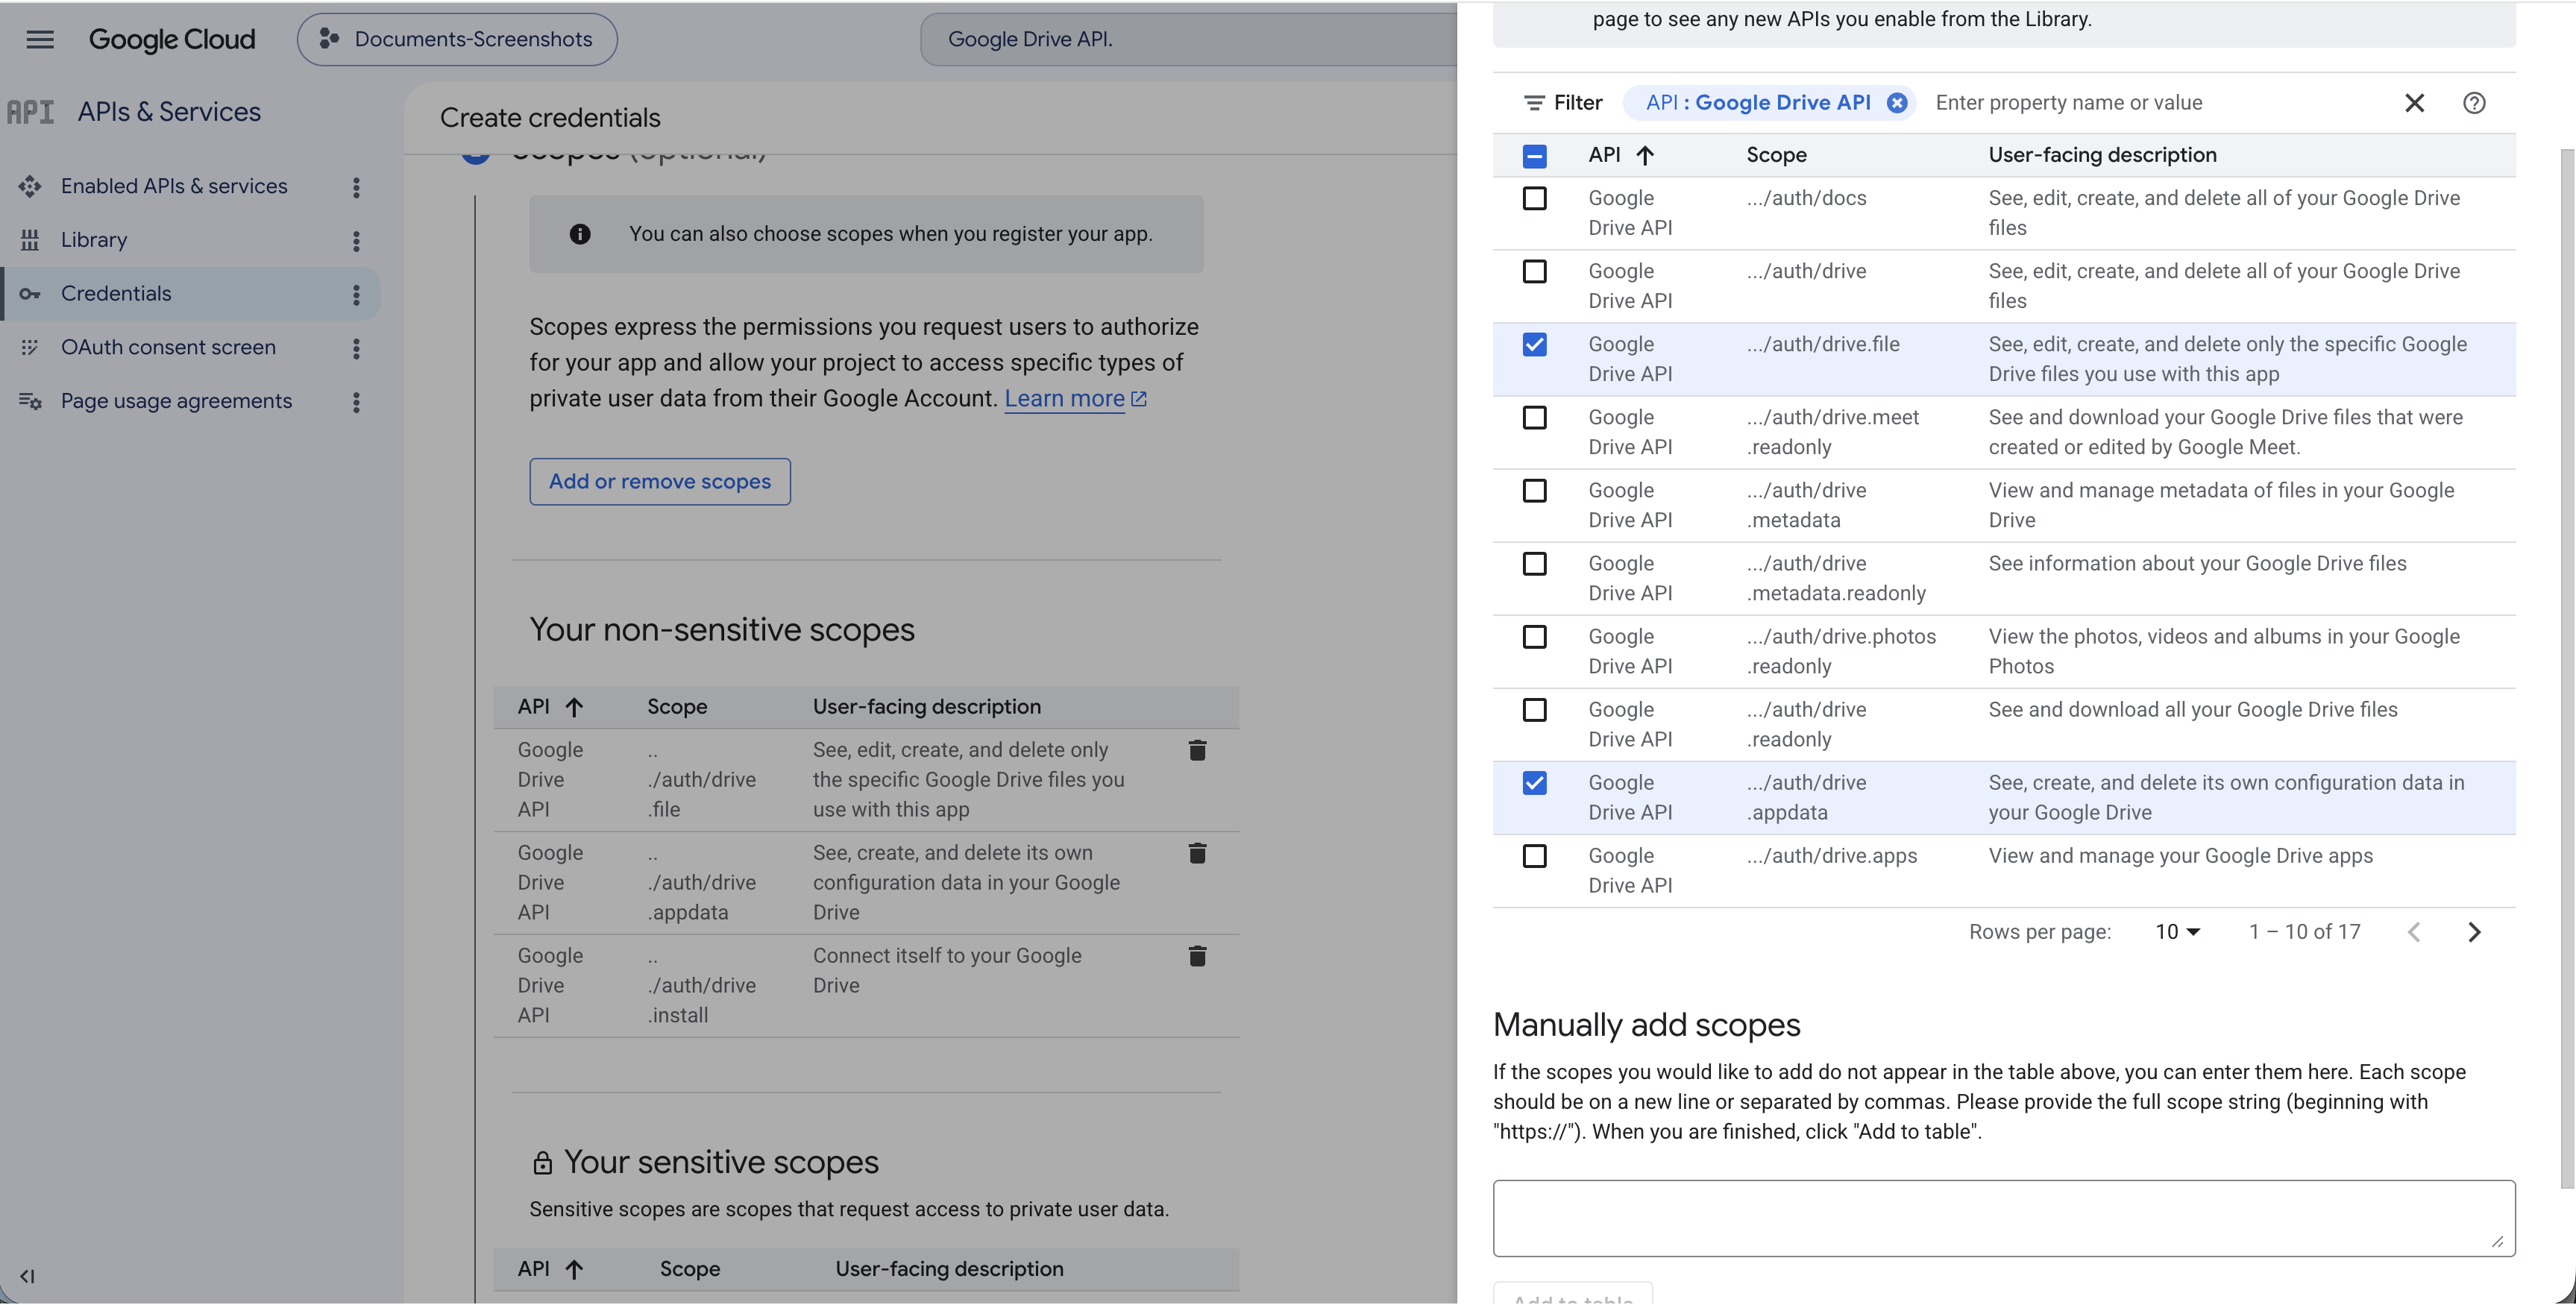Open the hamburger navigation menu

click(x=40, y=39)
